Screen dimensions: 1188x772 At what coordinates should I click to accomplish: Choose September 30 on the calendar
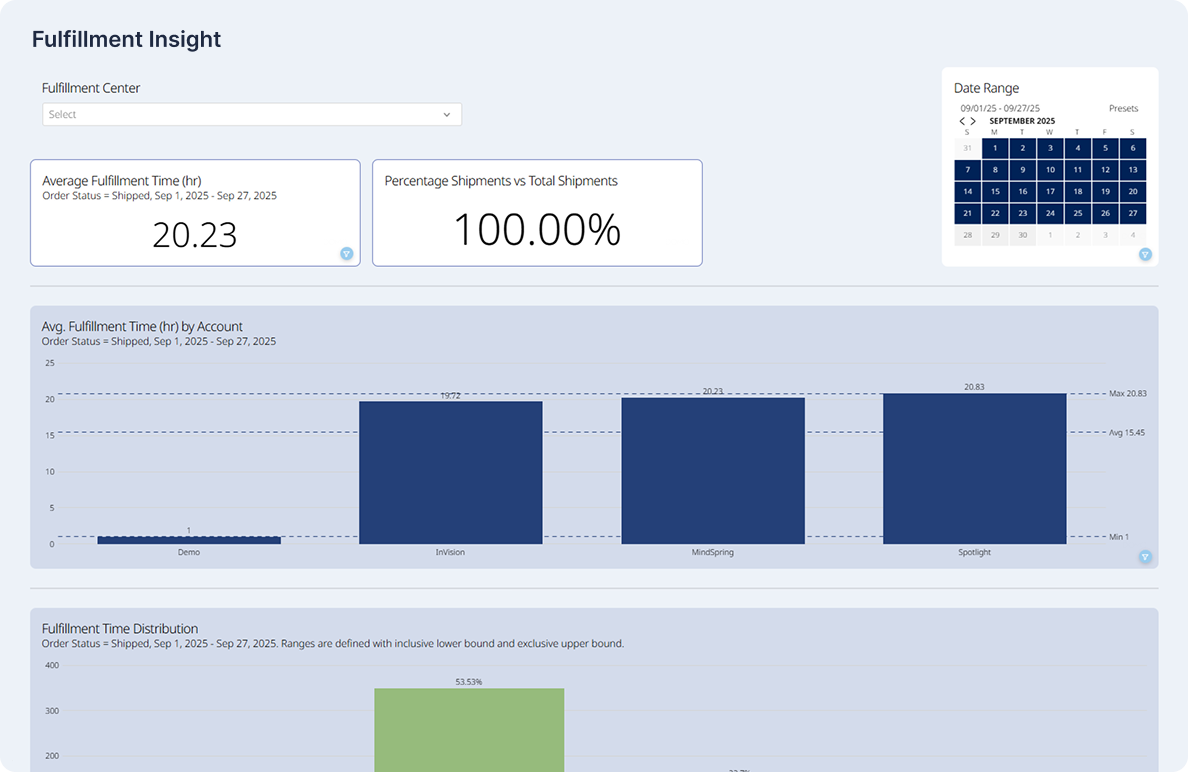[x=1022, y=235]
